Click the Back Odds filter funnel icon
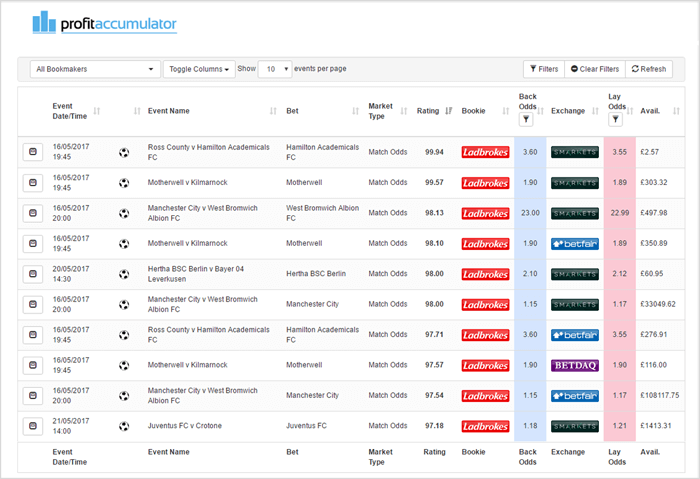 [x=528, y=119]
